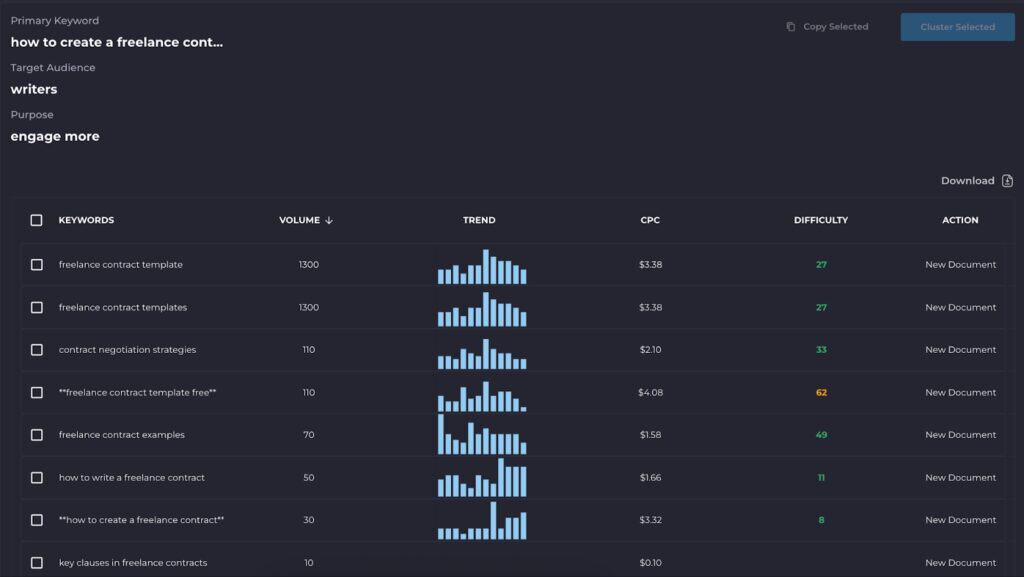Sort table by Keywords column header
Screen dimensions: 1024x577
tap(86, 220)
